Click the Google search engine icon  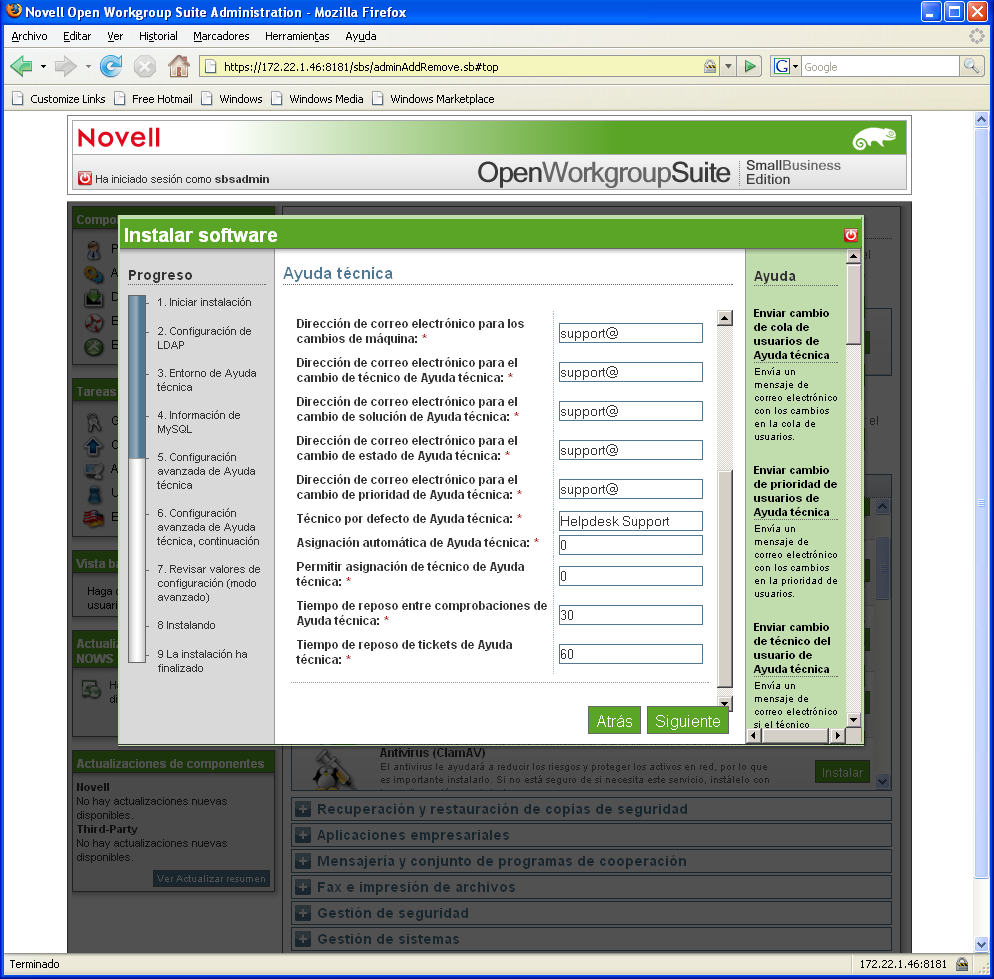(782, 66)
